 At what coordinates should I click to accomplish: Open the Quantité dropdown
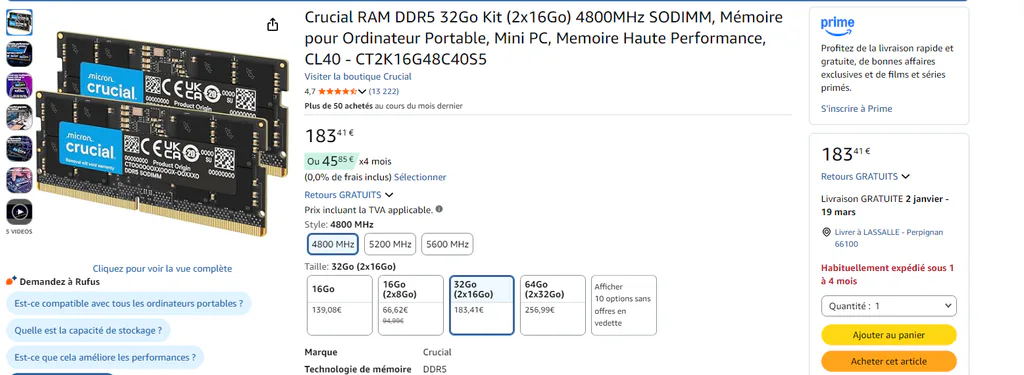point(889,306)
